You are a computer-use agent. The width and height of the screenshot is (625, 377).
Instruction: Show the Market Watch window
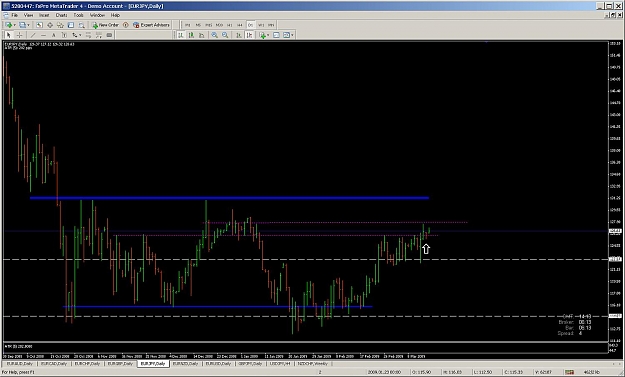[39, 25]
